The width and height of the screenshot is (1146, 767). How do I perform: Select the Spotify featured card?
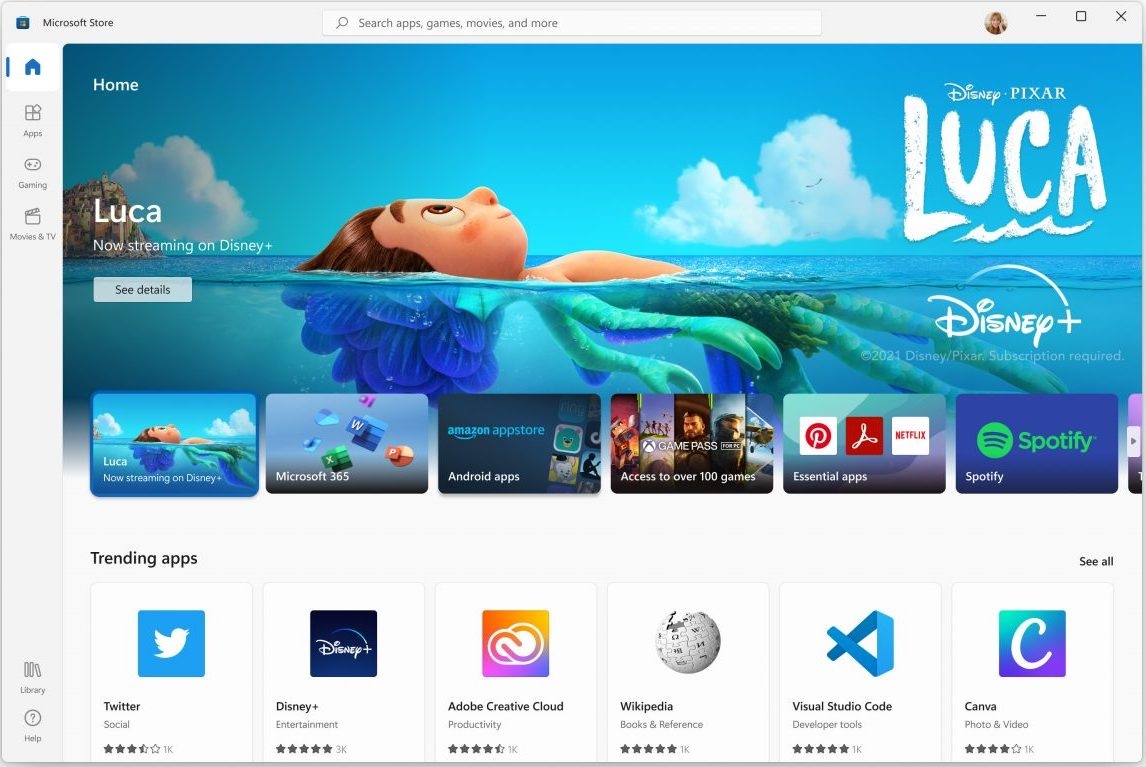click(x=1036, y=443)
